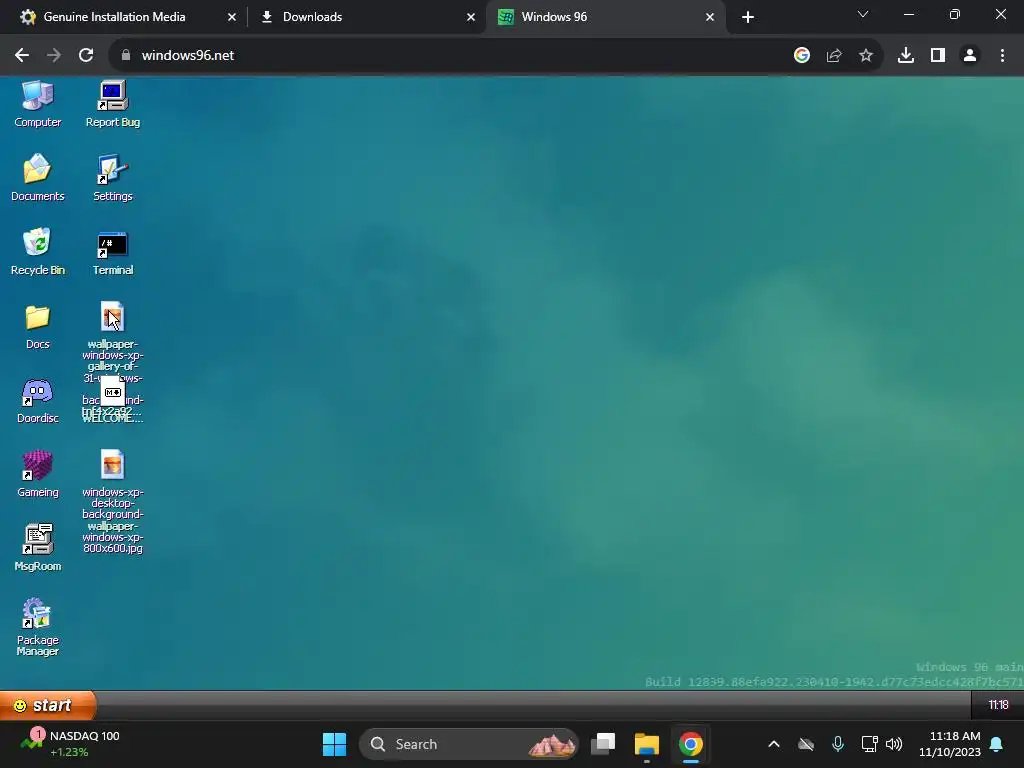Open the notifications bell icon
Screen dimensions: 1024x768
[x=996, y=744]
